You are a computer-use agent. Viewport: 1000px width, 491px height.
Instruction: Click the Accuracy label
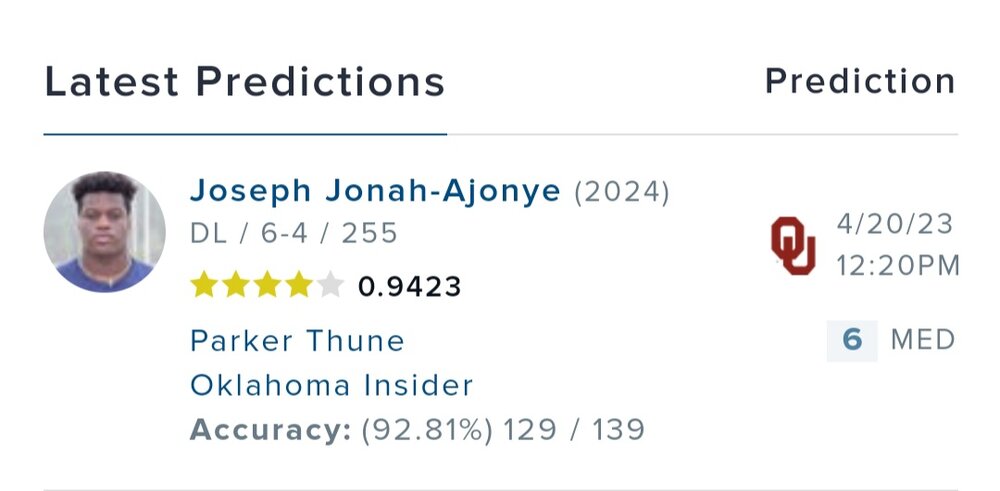pos(270,430)
